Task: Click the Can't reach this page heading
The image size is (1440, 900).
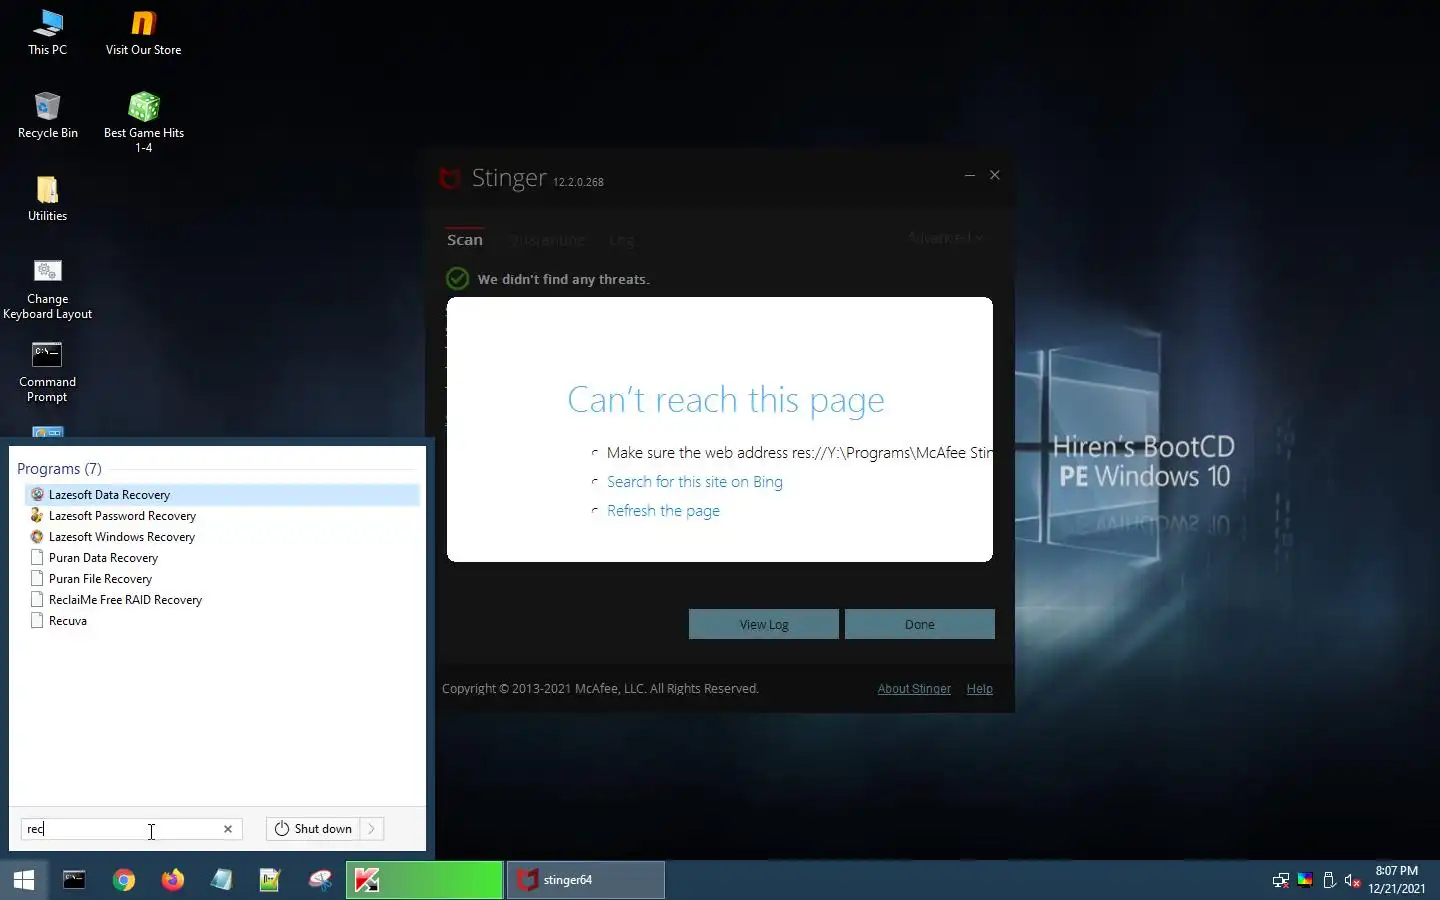Action: click(x=726, y=400)
